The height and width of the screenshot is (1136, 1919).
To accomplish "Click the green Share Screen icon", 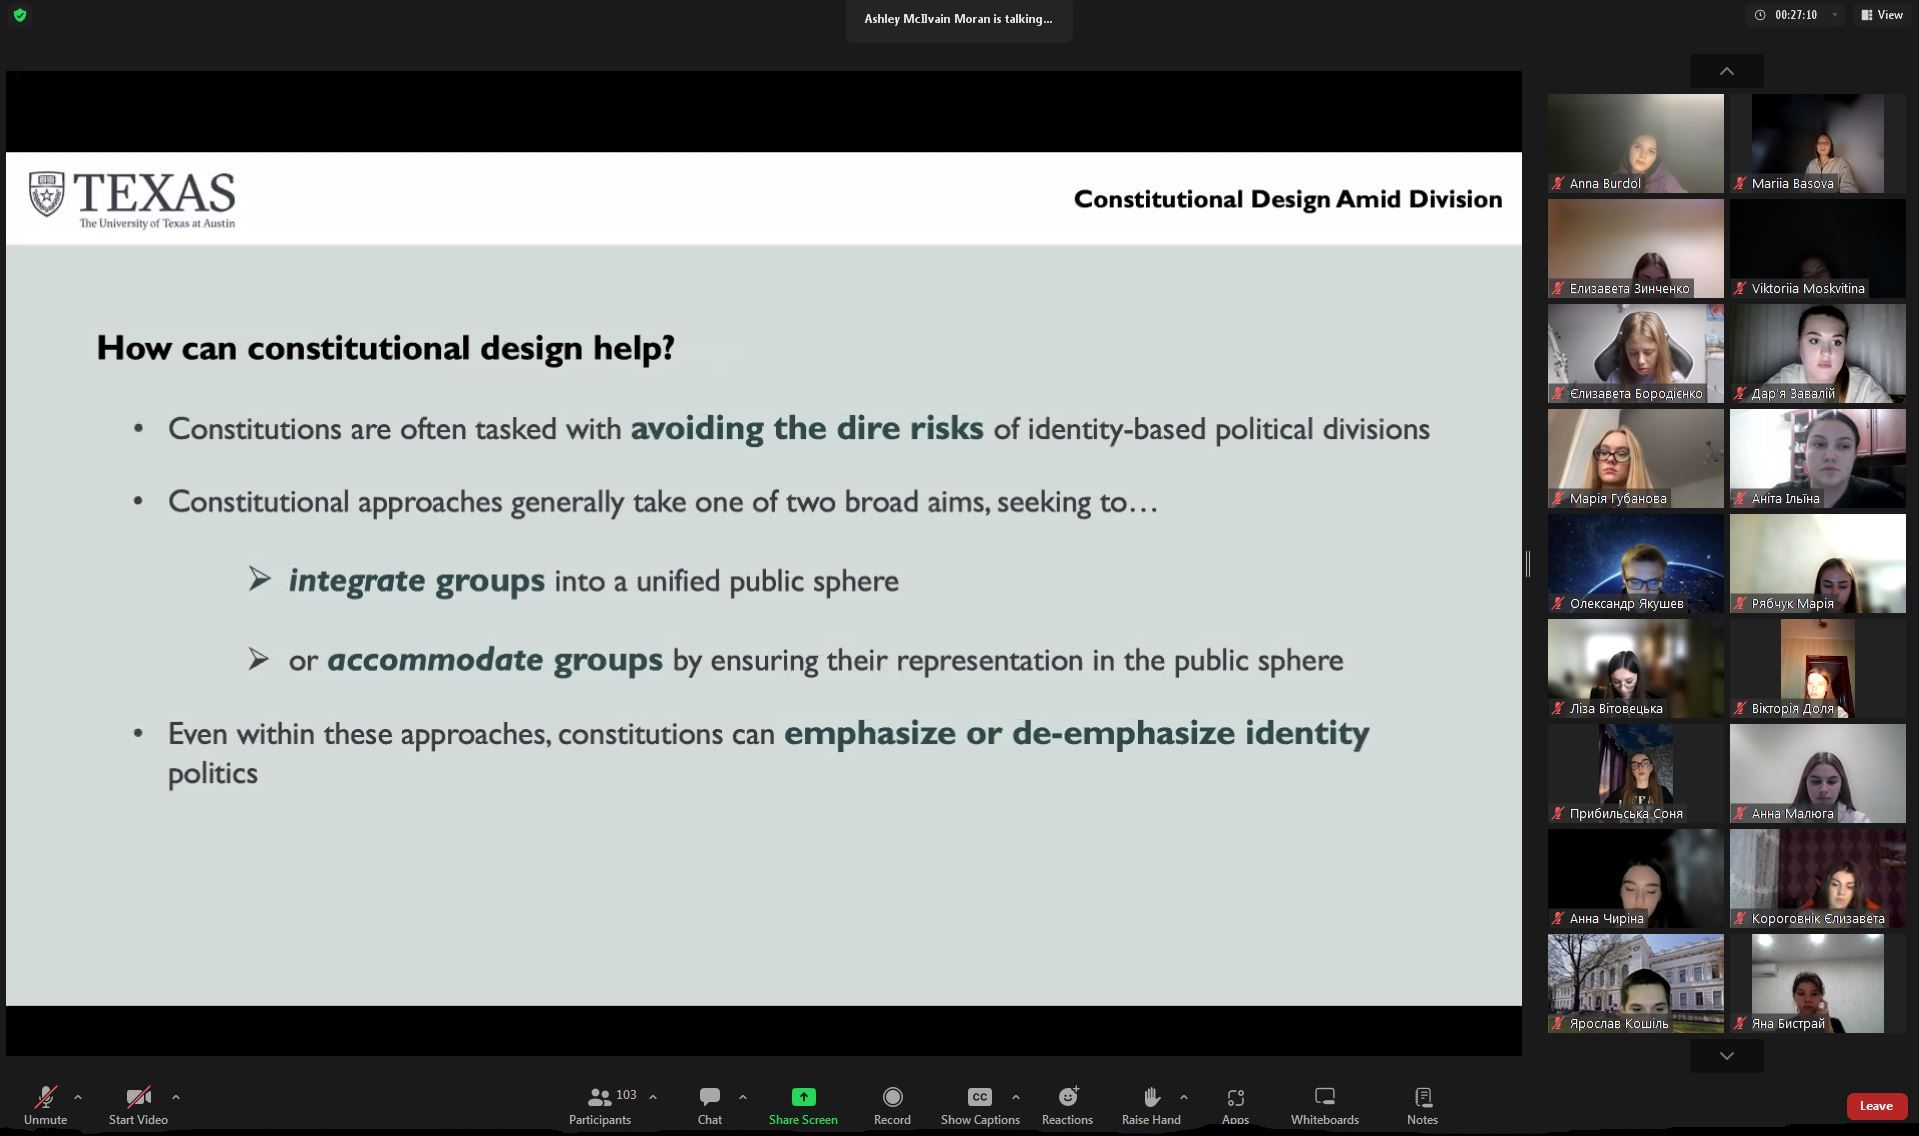I will pos(803,1097).
